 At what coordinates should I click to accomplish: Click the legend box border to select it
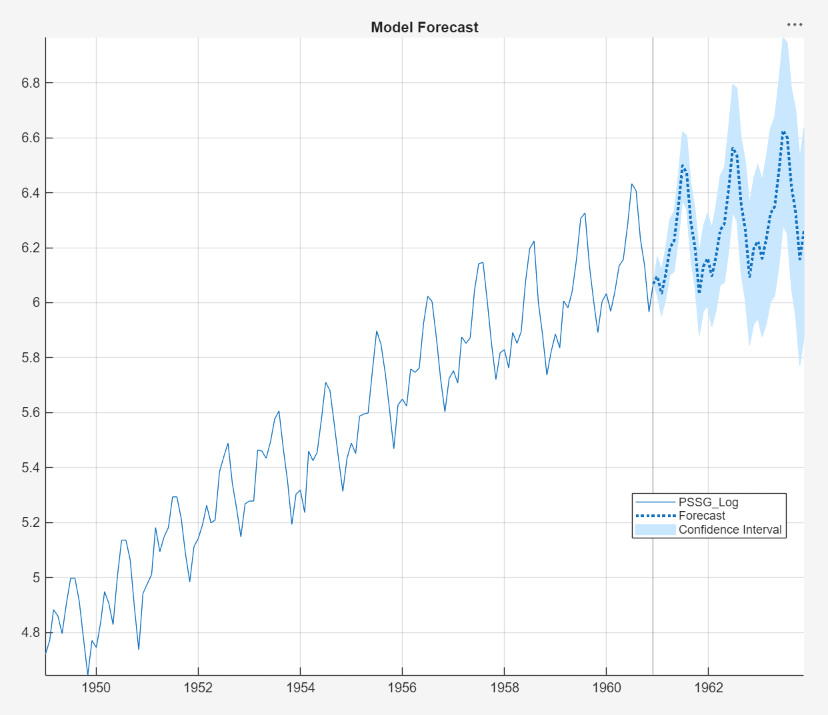708,492
